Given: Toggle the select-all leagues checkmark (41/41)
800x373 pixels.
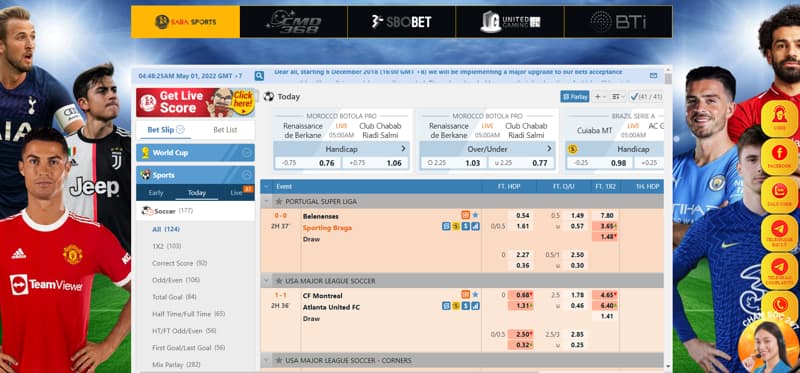Looking at the screenshot, I should 645,96.
